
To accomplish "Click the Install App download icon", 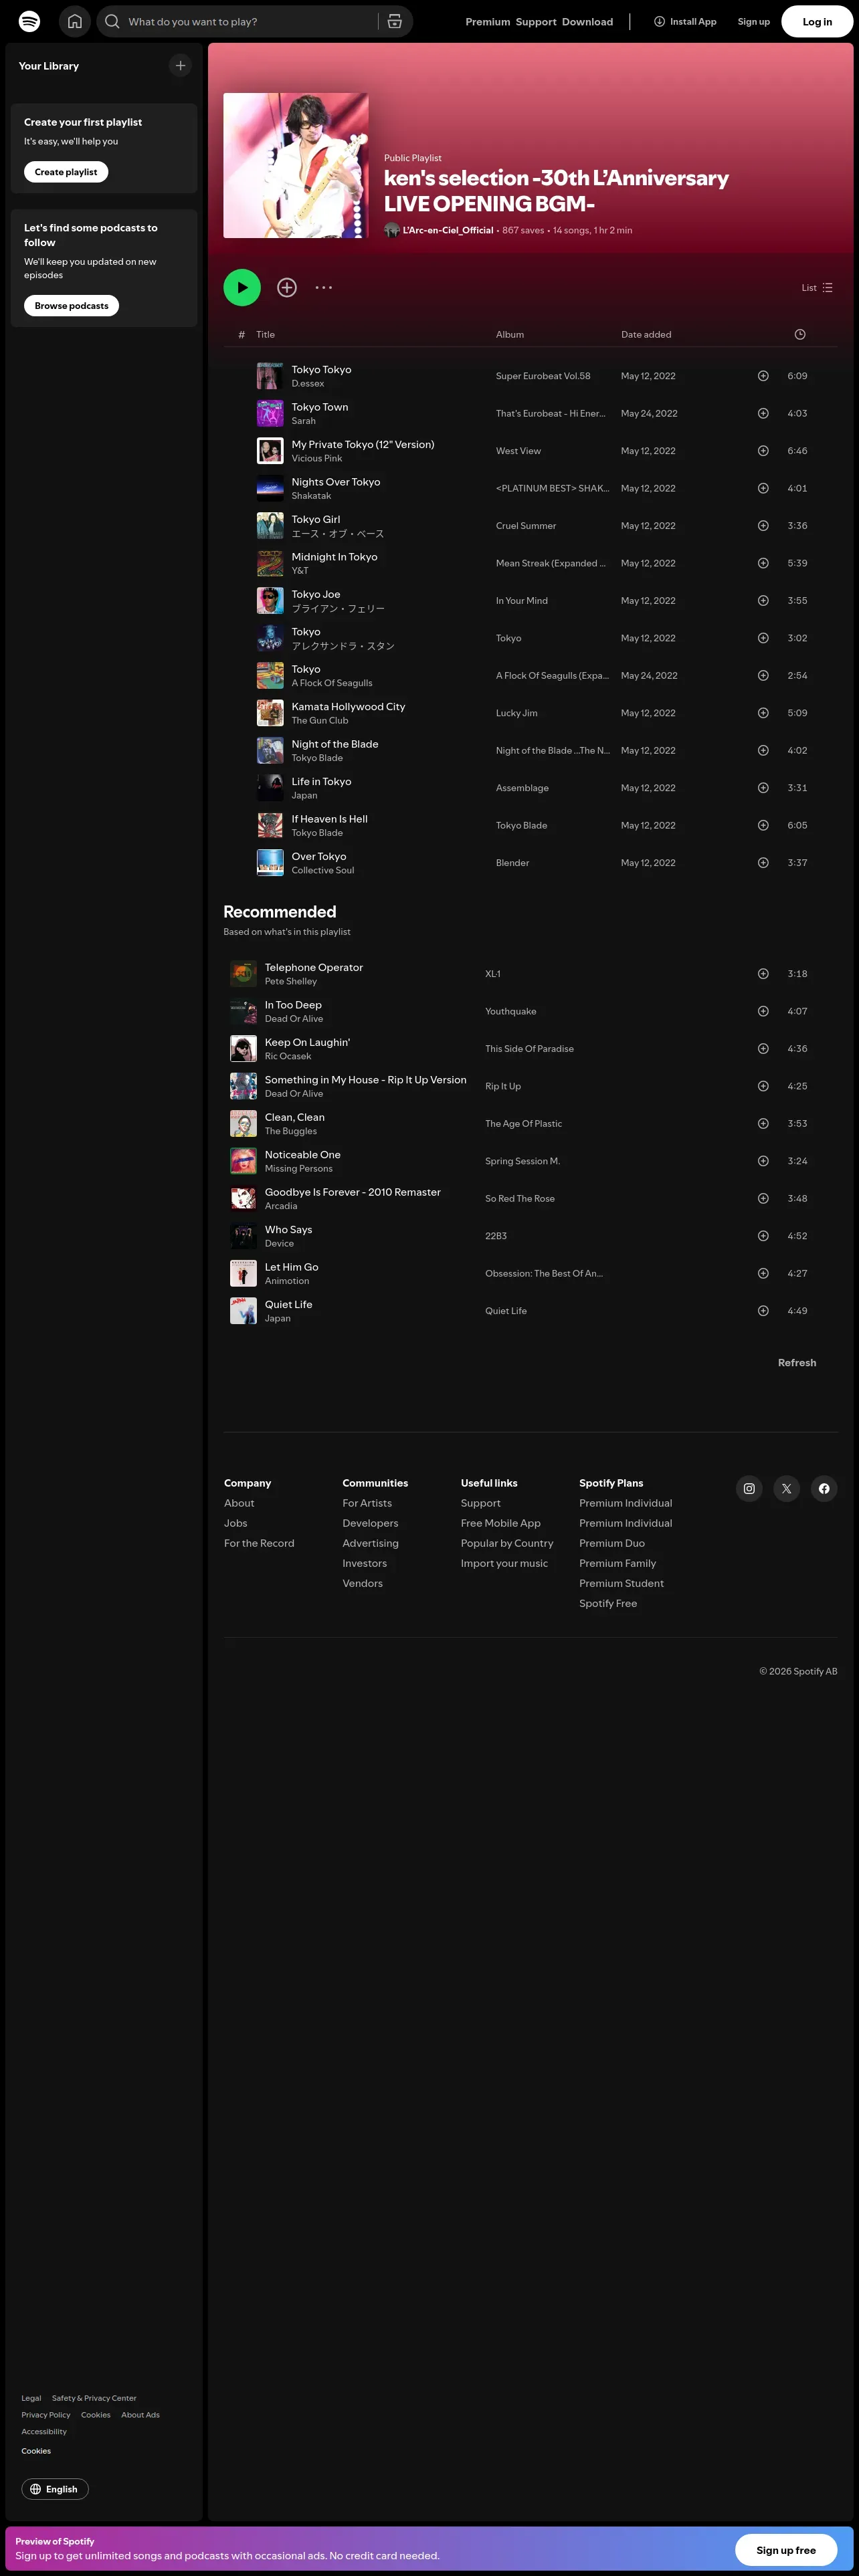I will [660, 21].
